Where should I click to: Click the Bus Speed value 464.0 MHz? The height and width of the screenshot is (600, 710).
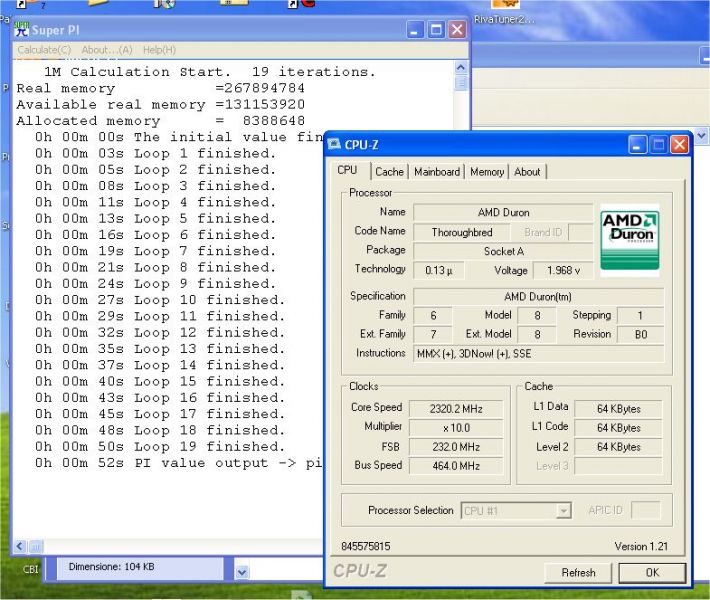click(x=456, y=466)
